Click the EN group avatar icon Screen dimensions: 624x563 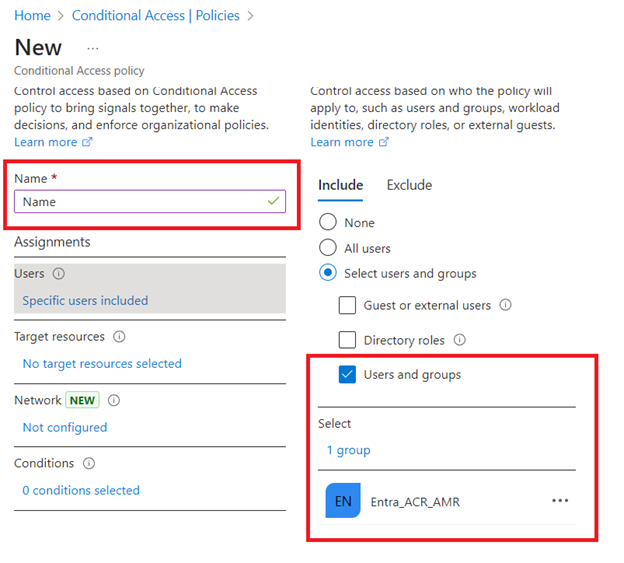tap(343, 501)
